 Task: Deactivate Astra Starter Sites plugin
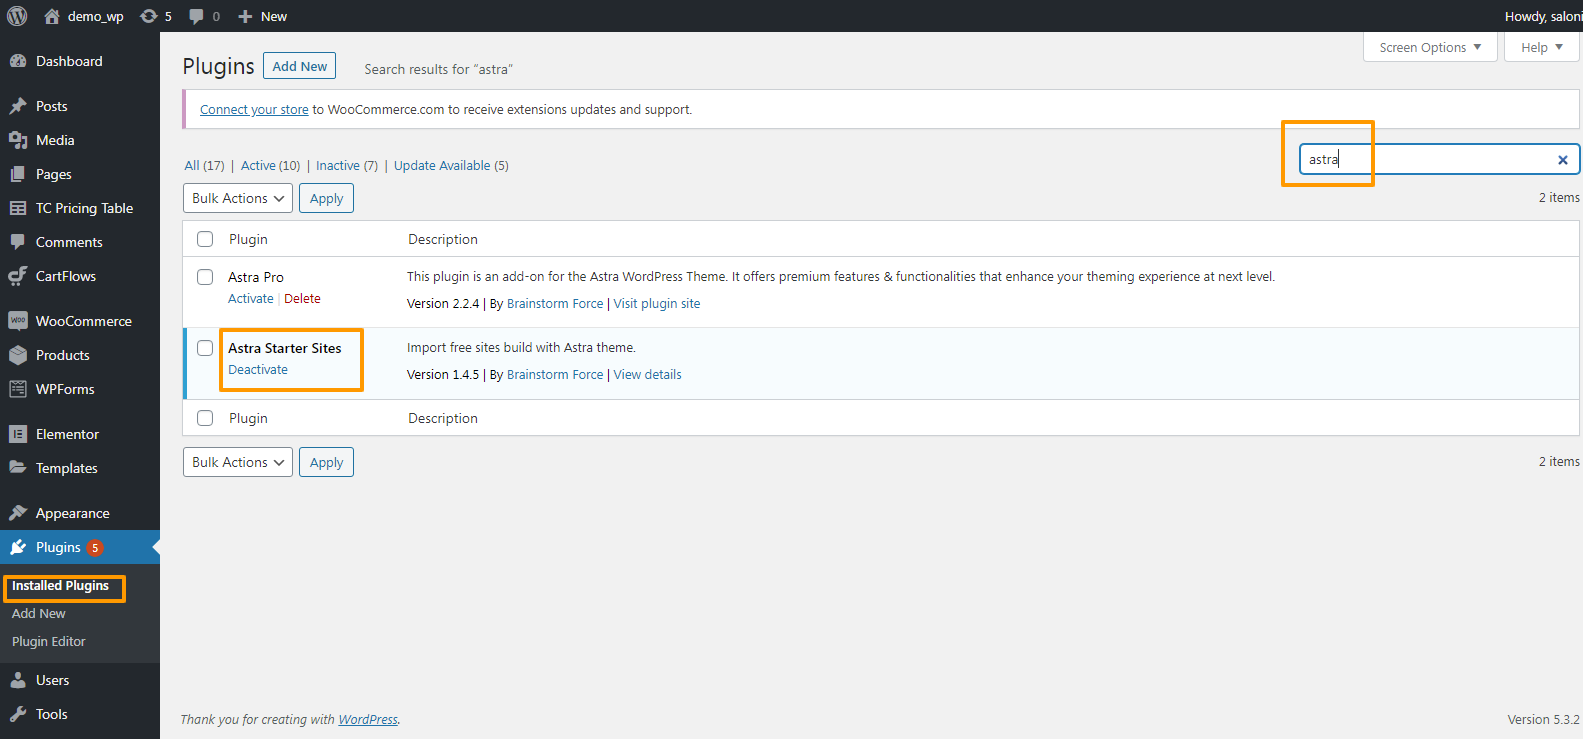click(x=258, y=370)
